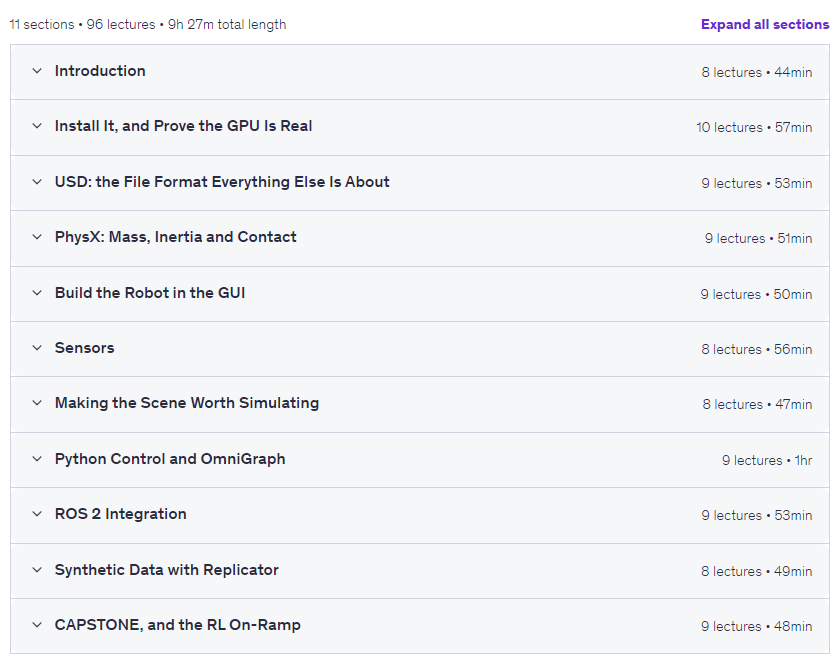Click chevron next to Making the Scene
The image size is (833, 662).
(x=37, y=403)
